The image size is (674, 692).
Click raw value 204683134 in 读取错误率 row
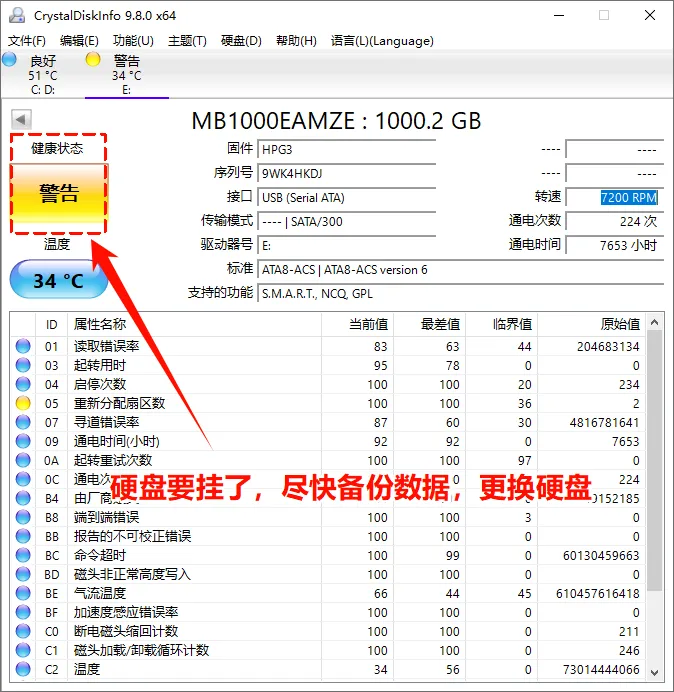(608, 347)
